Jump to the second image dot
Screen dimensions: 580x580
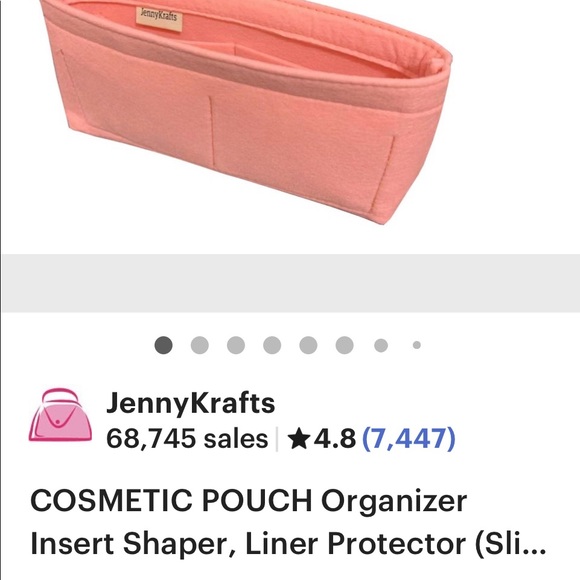(x=200, y=345)
